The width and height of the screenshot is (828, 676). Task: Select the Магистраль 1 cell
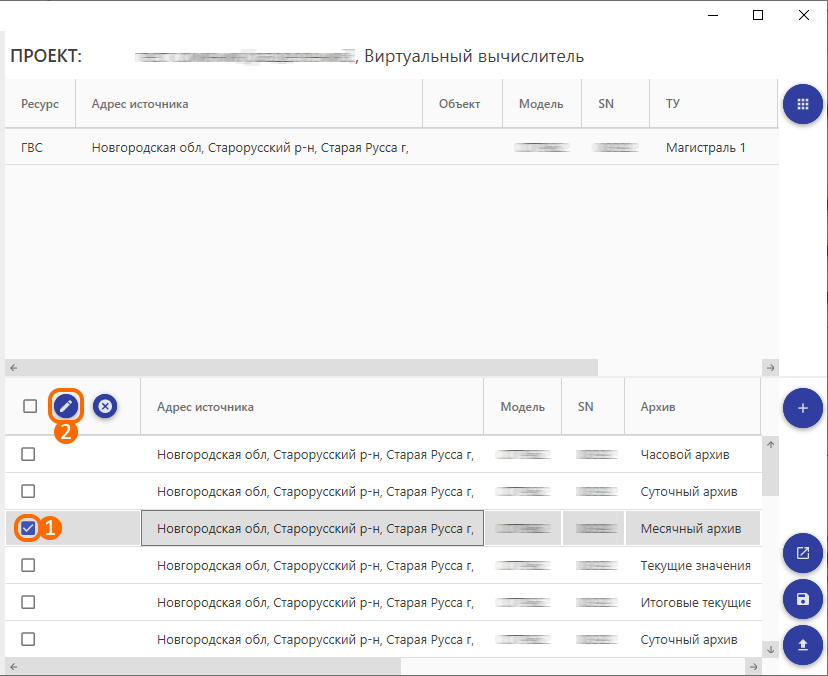pos(713,147)
